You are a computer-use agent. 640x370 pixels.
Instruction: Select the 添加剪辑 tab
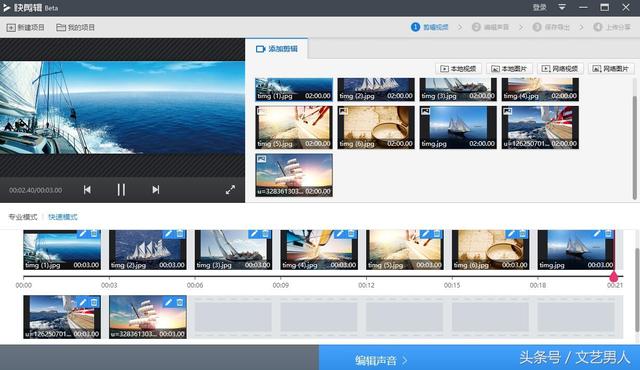[277, 49]
